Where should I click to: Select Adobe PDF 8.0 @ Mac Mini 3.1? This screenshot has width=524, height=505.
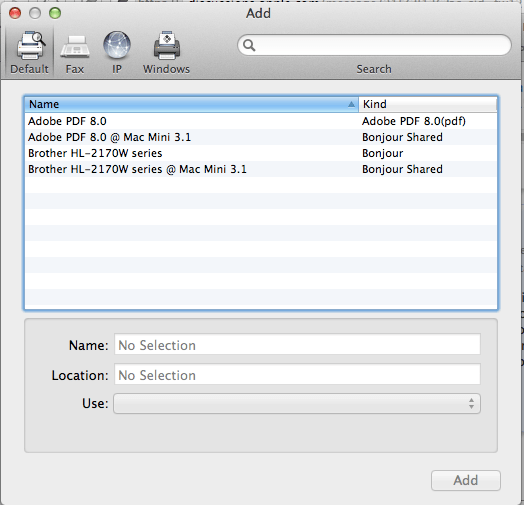click(261, 137)
